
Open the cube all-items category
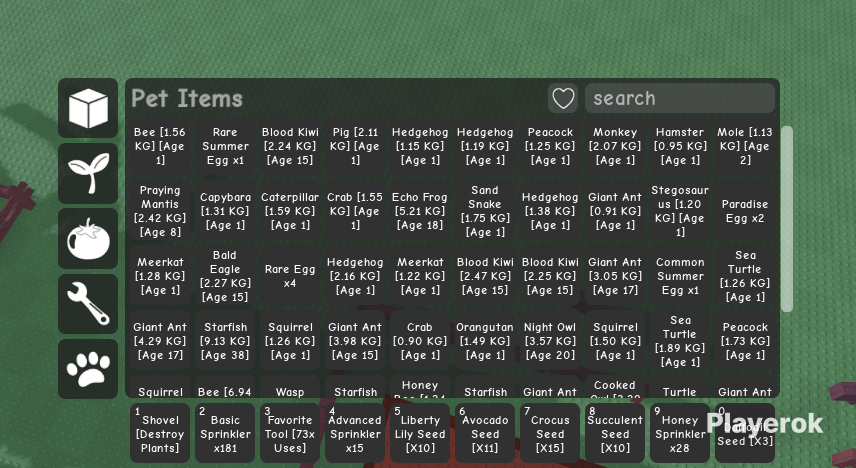point(88,108)
